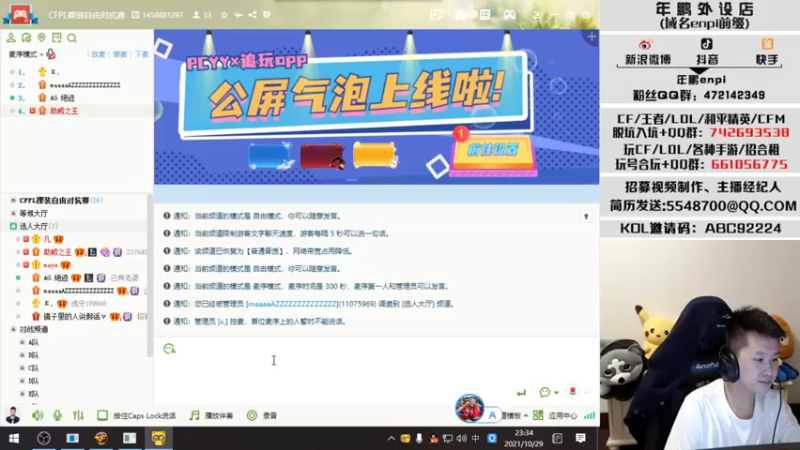800x450 pixels.
Task: Click the channel list vertical scrollbar
Action: tap(149, 276)
